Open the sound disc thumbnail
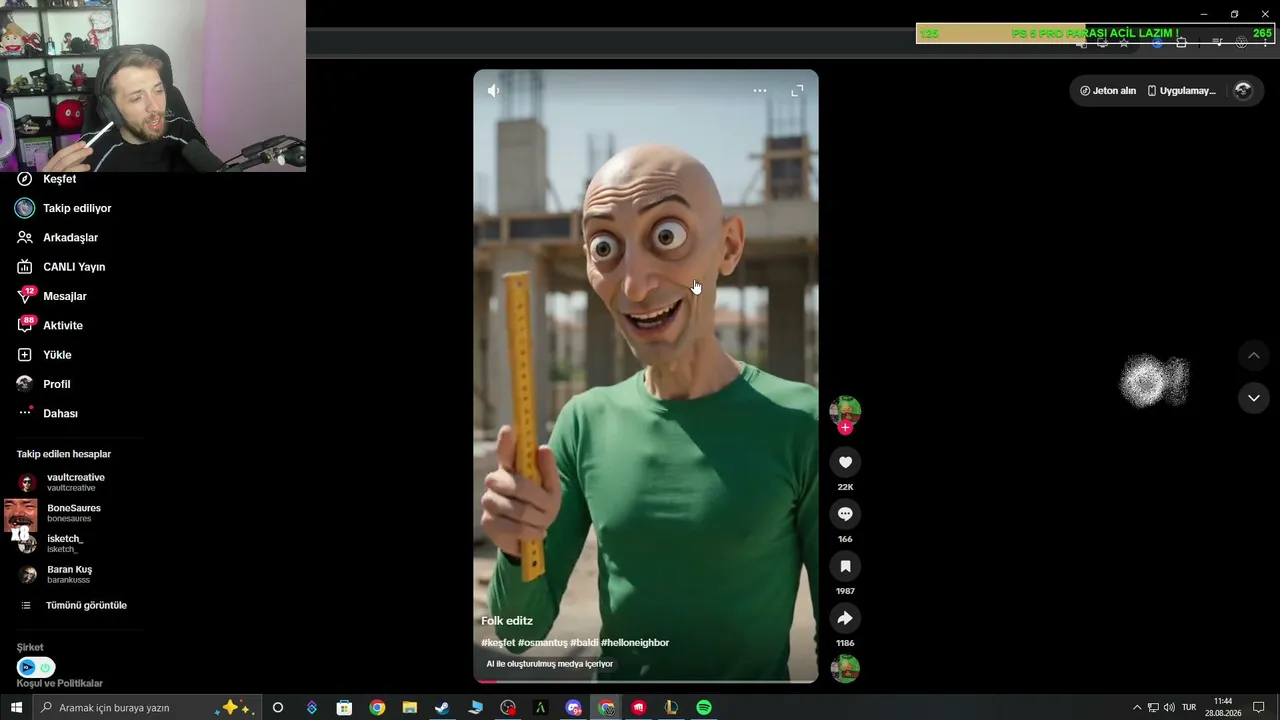This screenshot has height=720, width=1280. pos(845,668)
